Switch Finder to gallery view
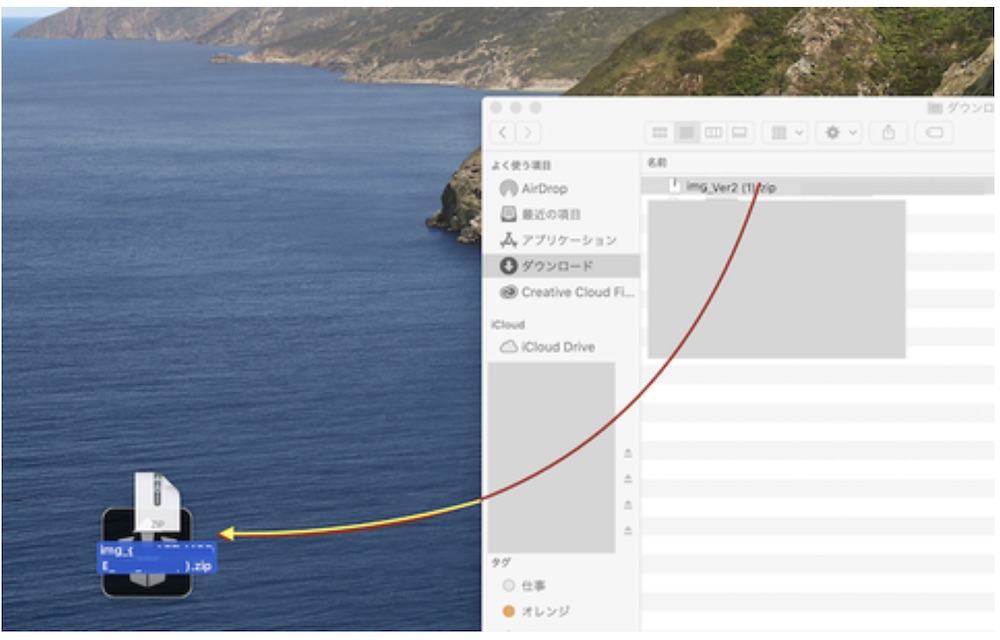This screenshot has width=1000, height=640. pyautogui.click(x=740, y=133)
